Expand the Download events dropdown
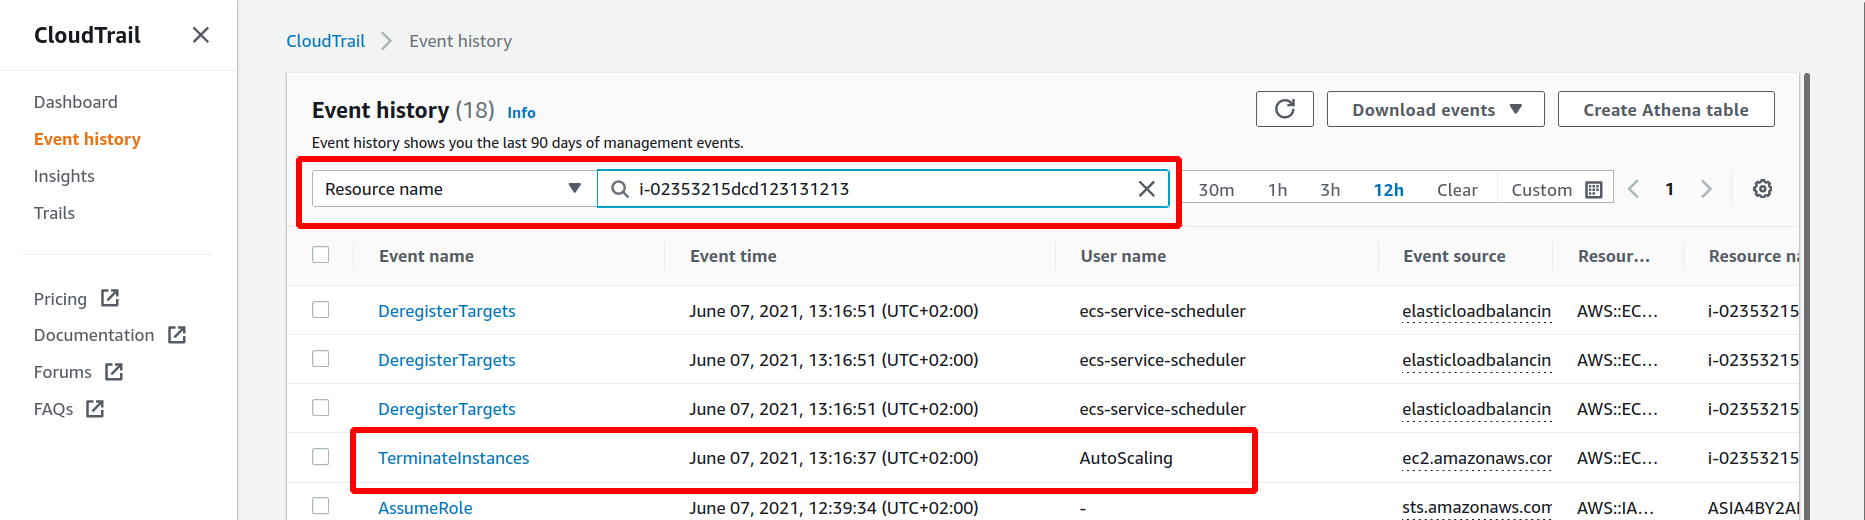This screenshot has width=1865, height=520. pos(1435,109)
